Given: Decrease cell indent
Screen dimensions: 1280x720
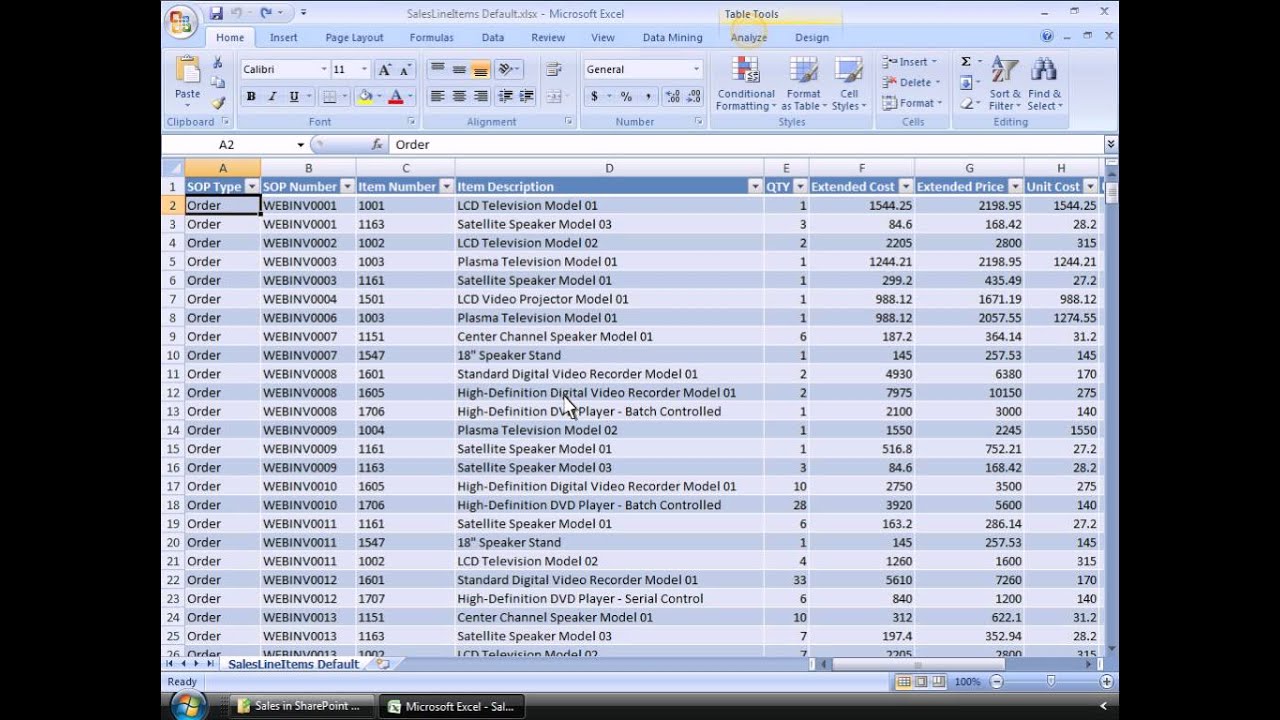Looking at the screenshot, I should 505,97.
